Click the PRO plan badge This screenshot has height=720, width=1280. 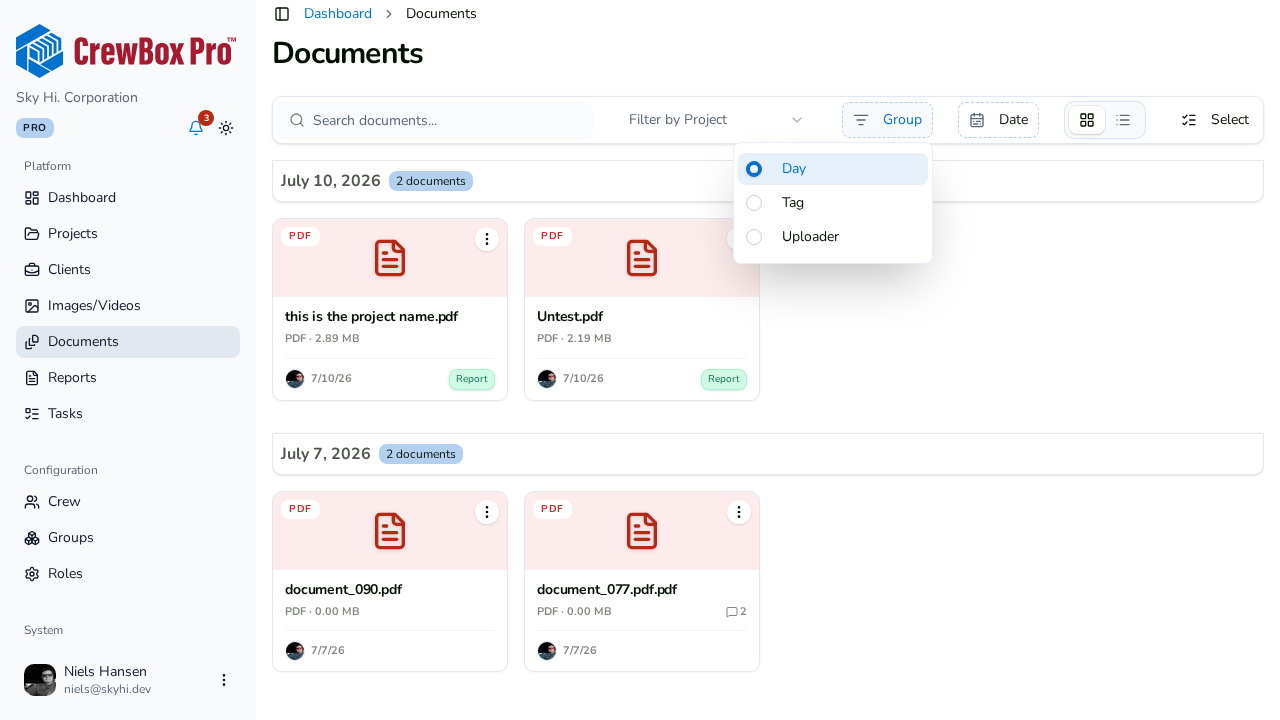point(35,128)
